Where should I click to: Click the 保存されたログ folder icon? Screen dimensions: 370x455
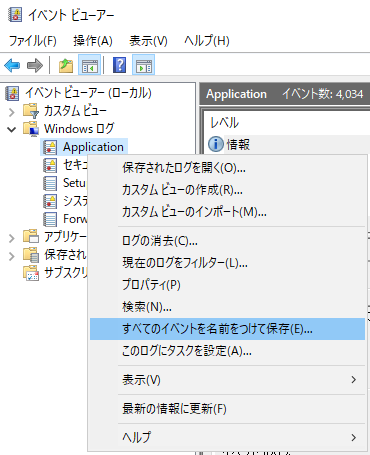[31, 255]
